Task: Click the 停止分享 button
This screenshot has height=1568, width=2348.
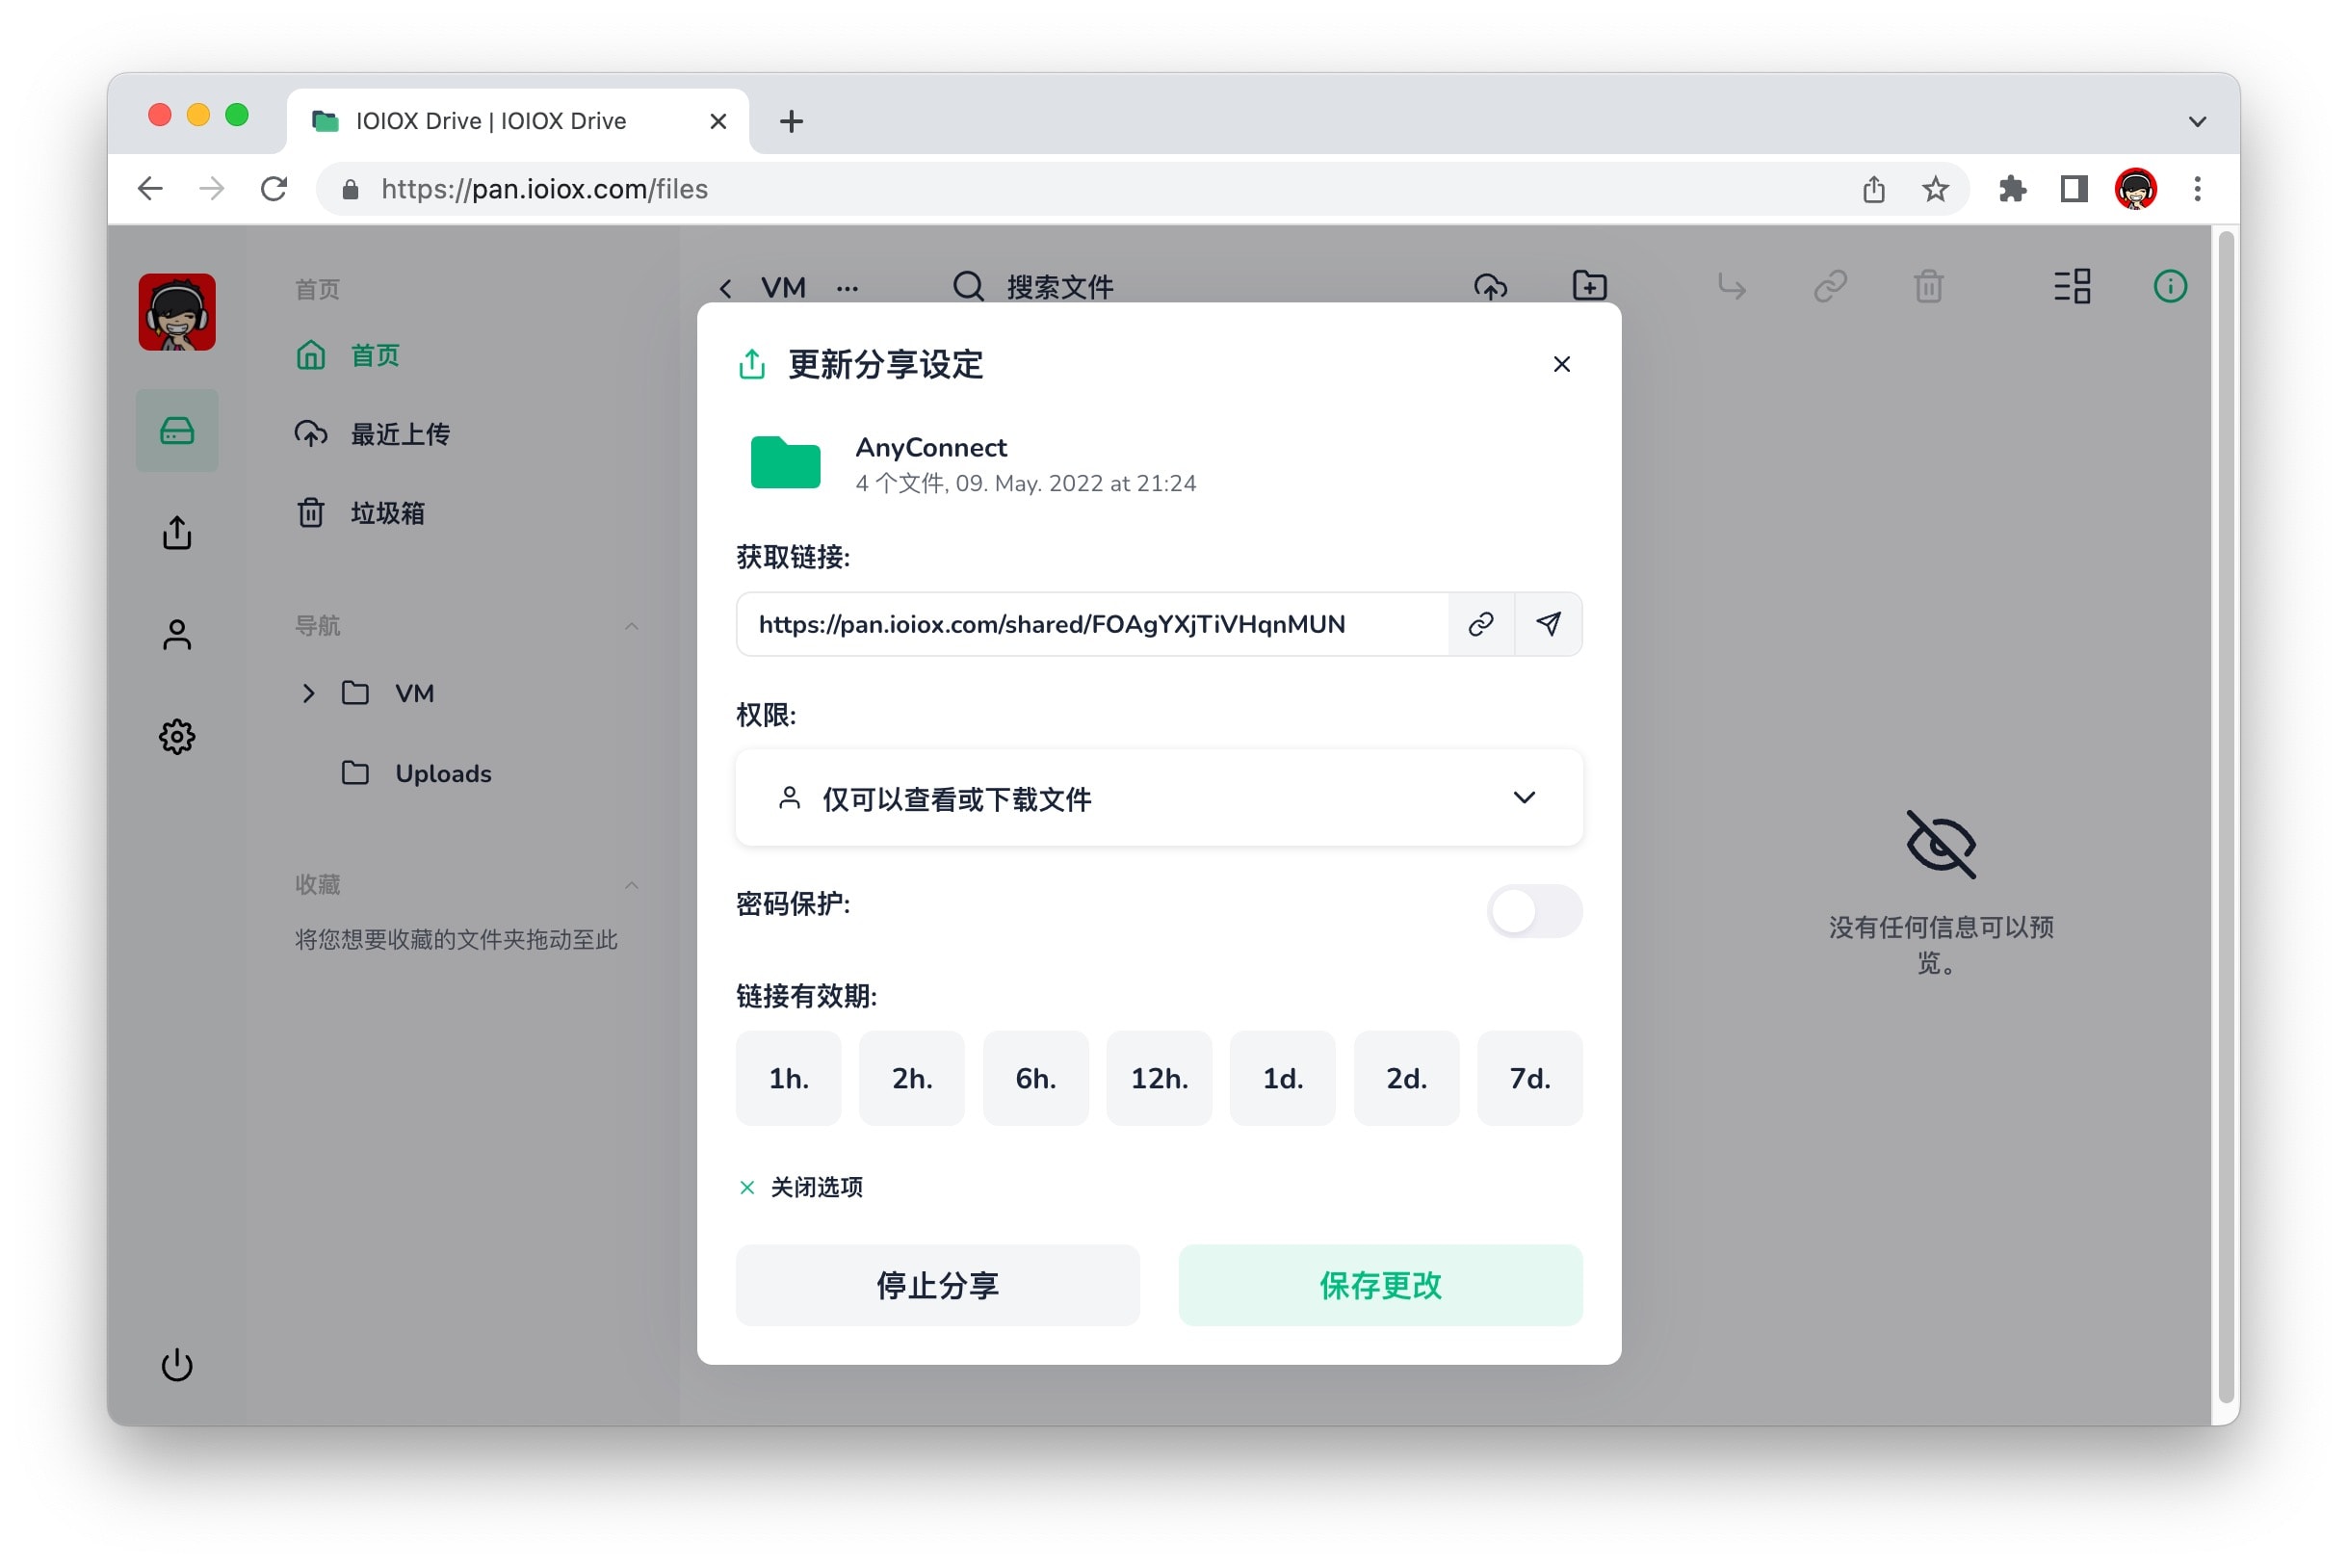Action: (937, 1285)
